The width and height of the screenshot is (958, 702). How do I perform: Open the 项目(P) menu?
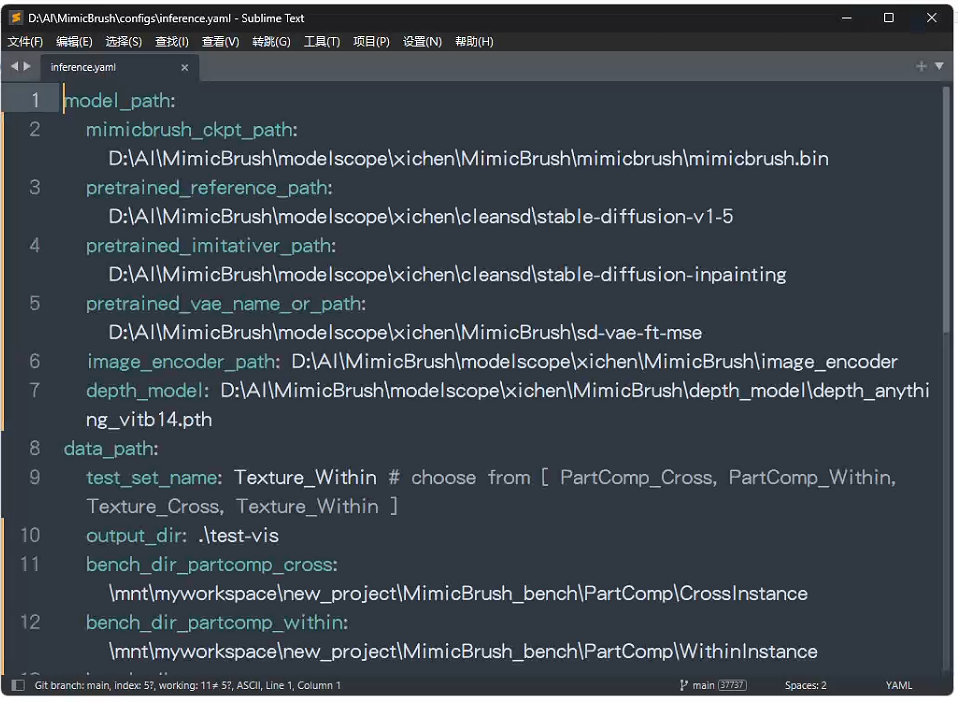371,42
